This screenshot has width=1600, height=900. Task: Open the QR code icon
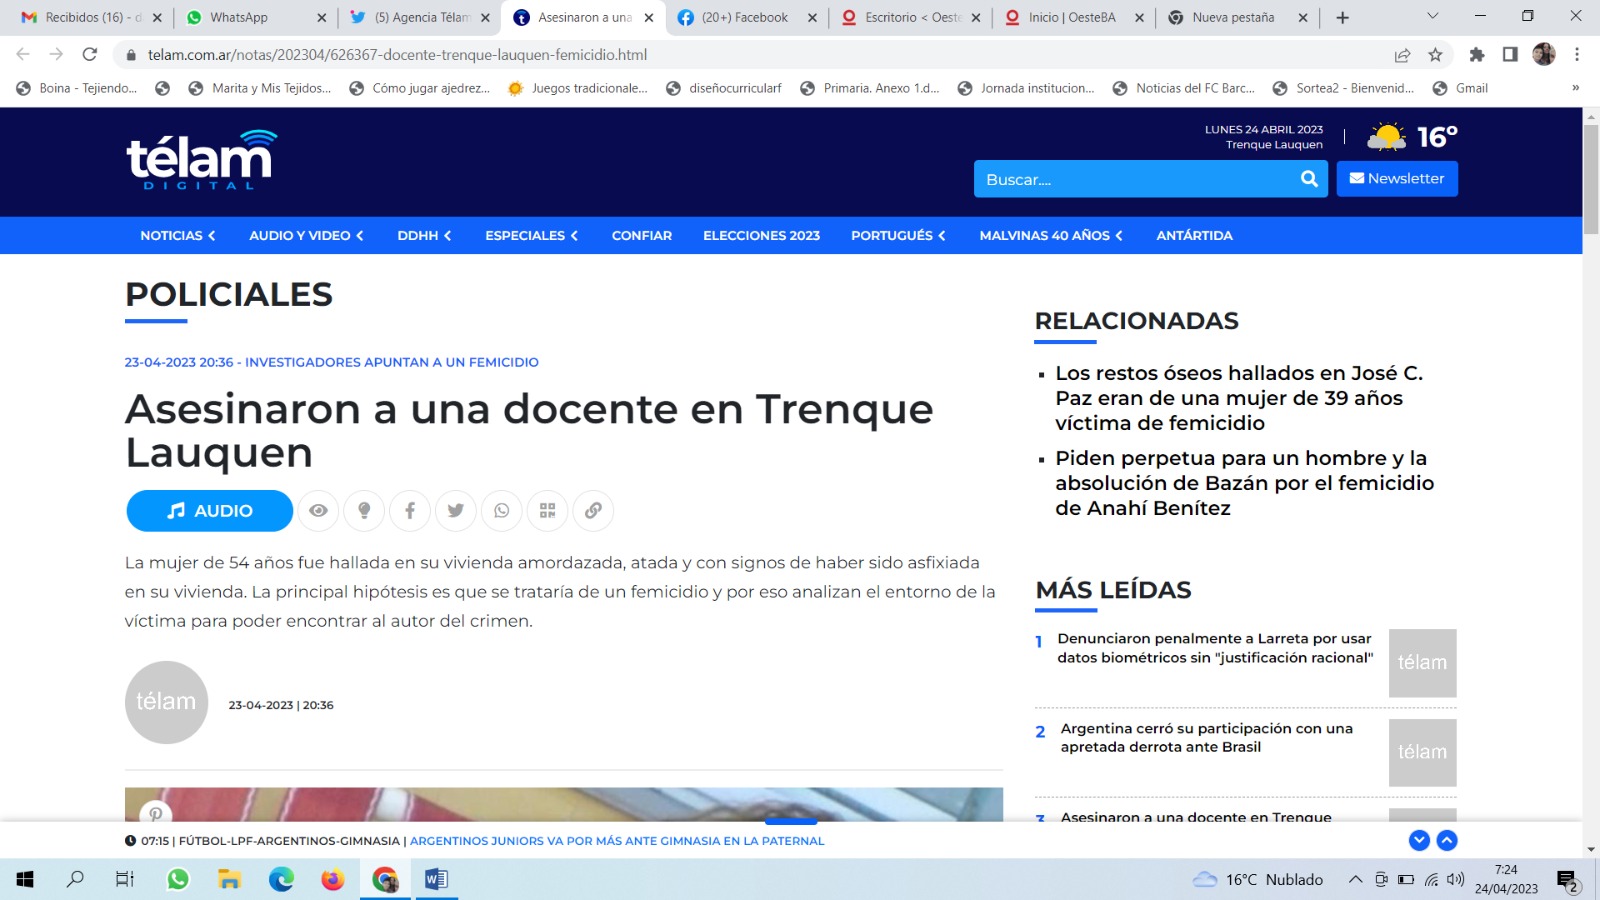click(x=547, y=511)
